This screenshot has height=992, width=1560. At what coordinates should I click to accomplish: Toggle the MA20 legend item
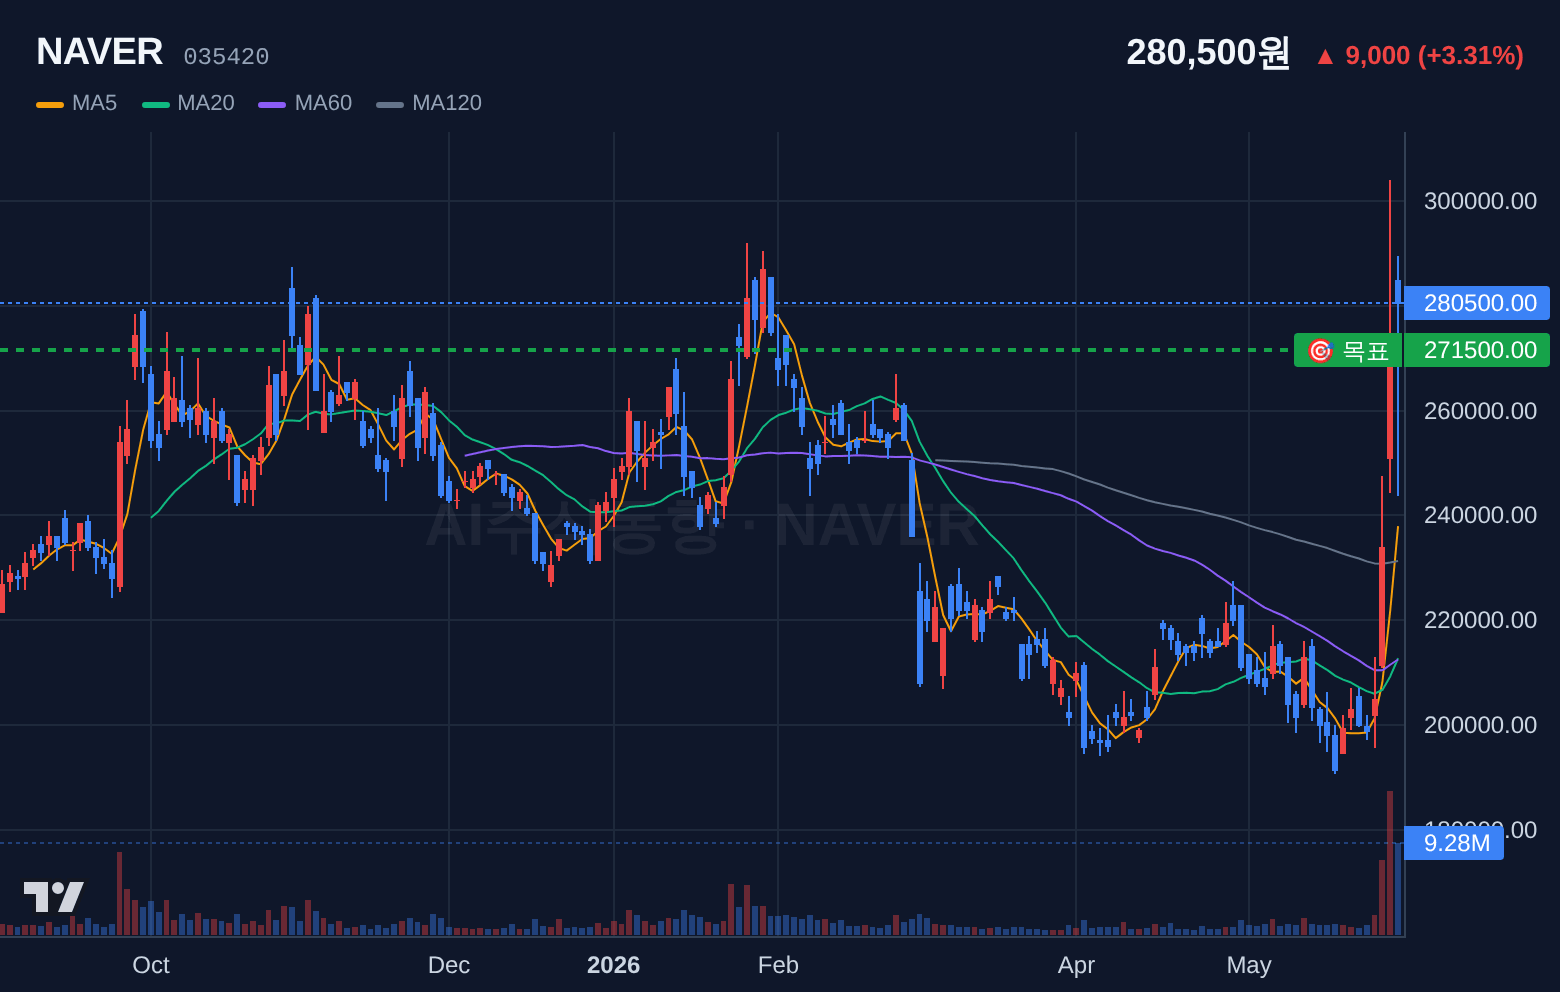pos(188,103)
